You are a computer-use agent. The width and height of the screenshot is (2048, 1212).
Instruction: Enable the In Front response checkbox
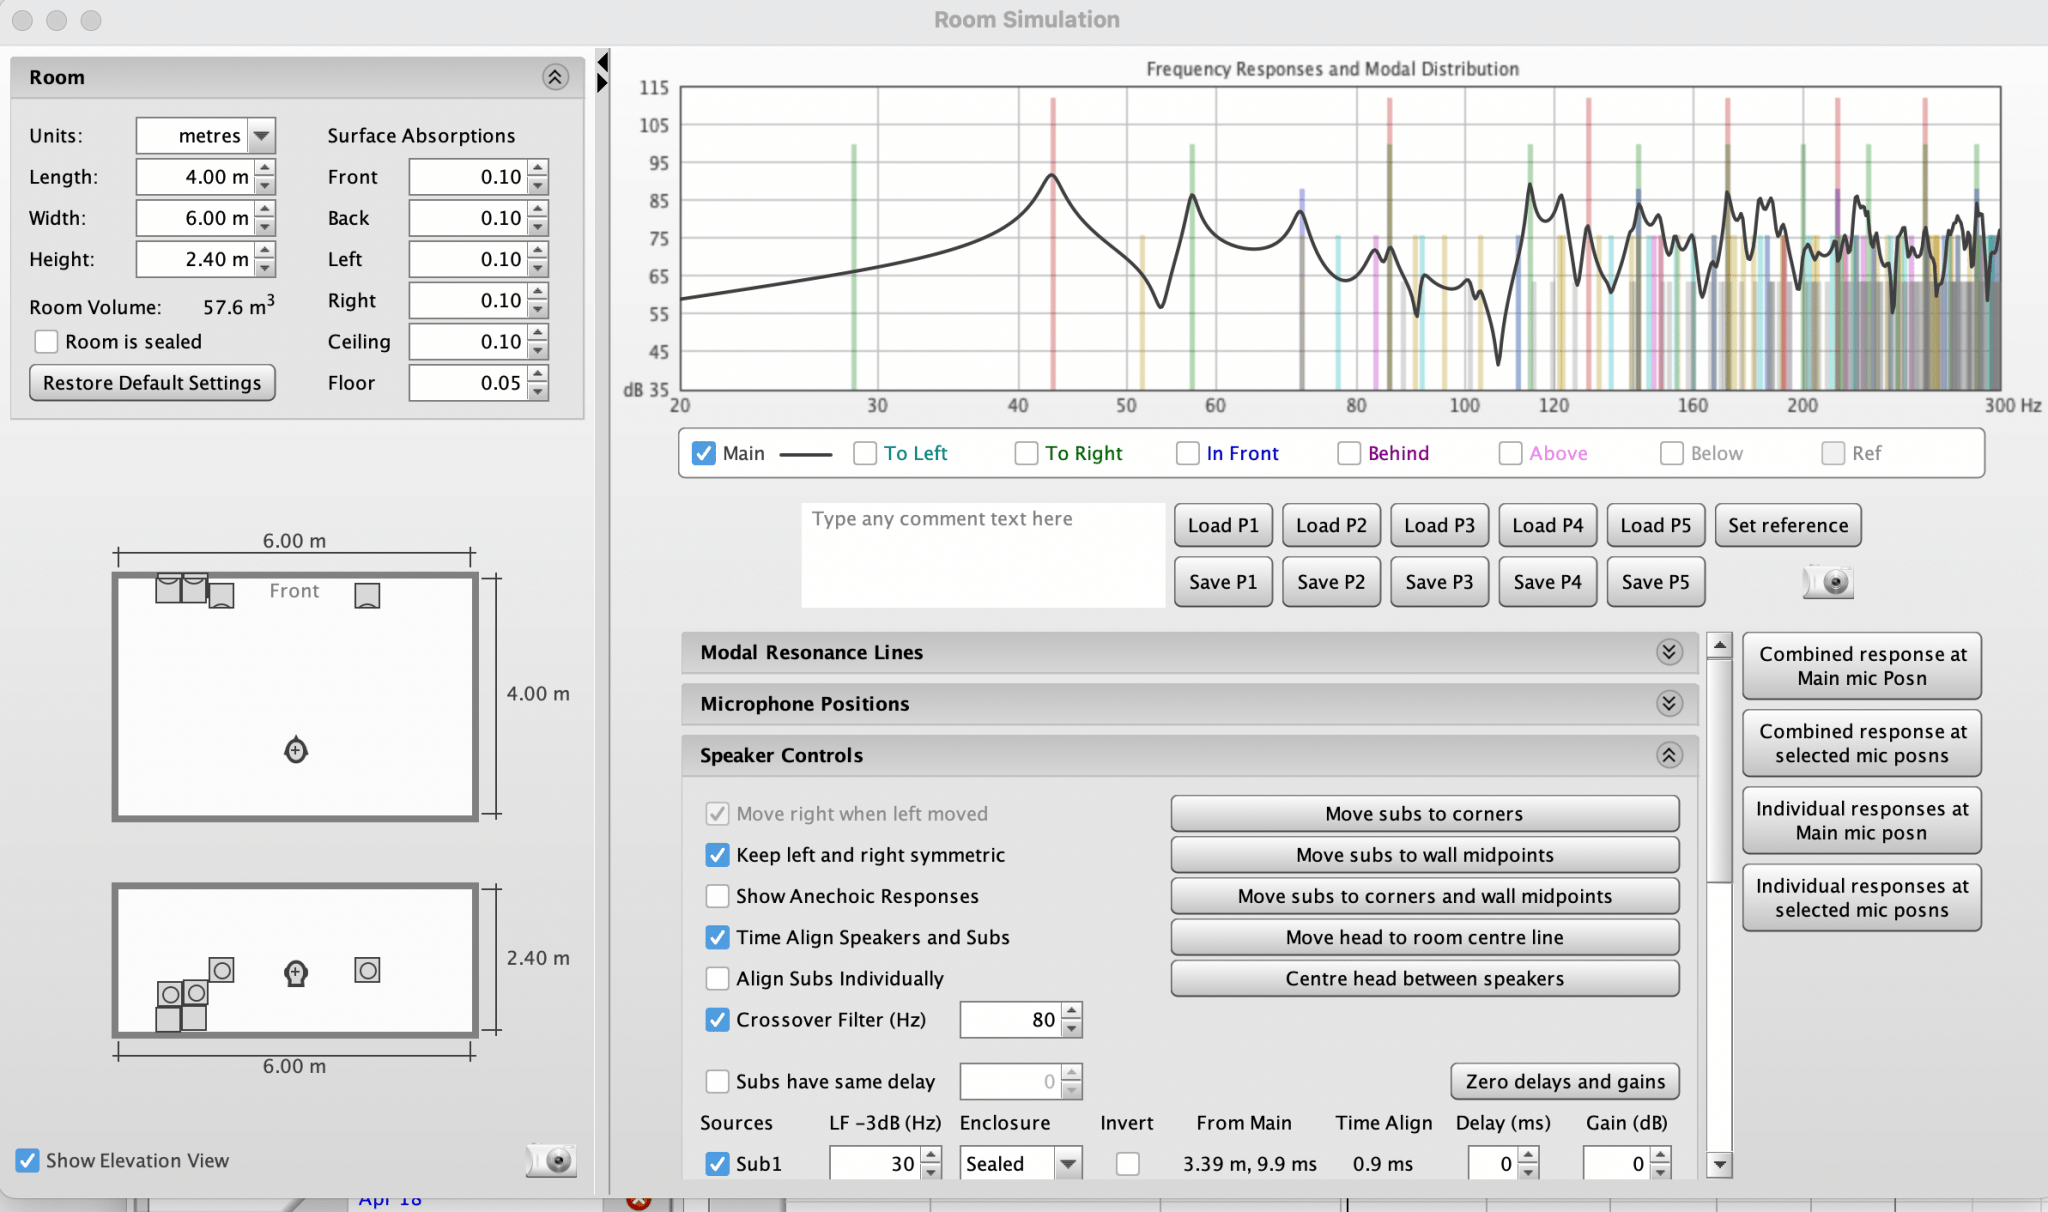point(1187,453)
